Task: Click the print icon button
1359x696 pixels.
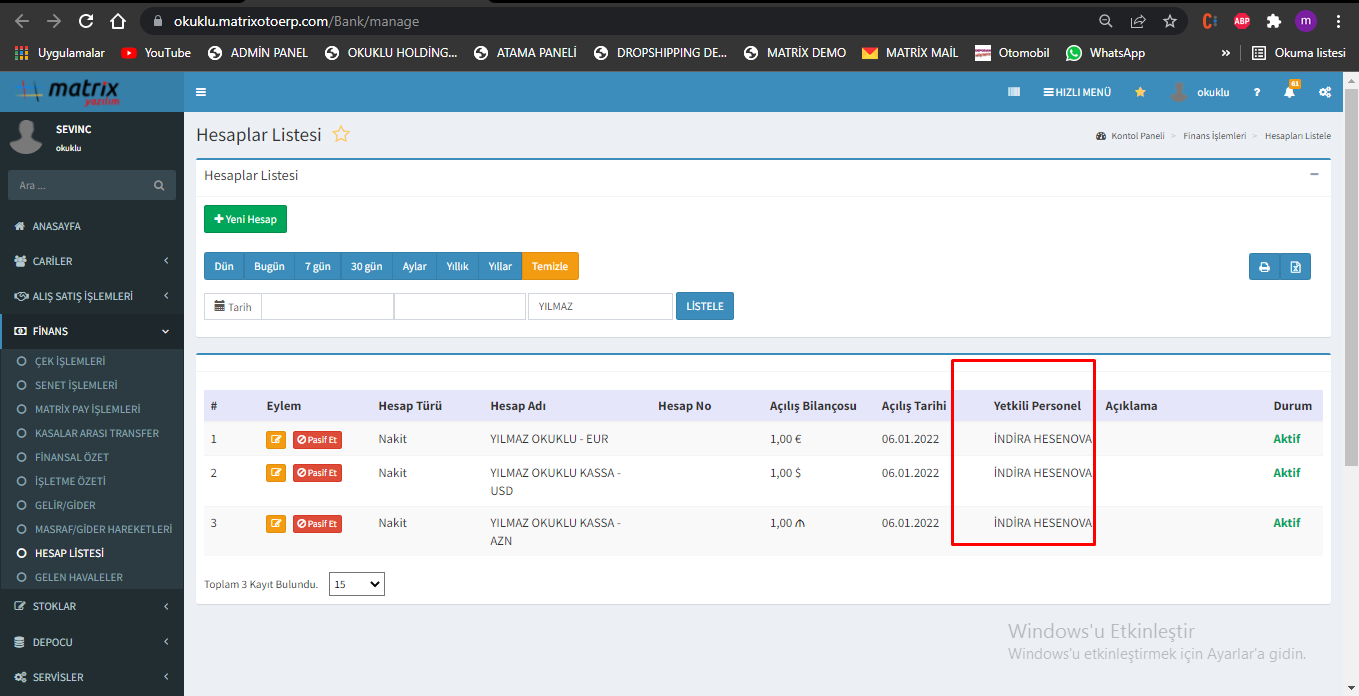Action: 1264,267
